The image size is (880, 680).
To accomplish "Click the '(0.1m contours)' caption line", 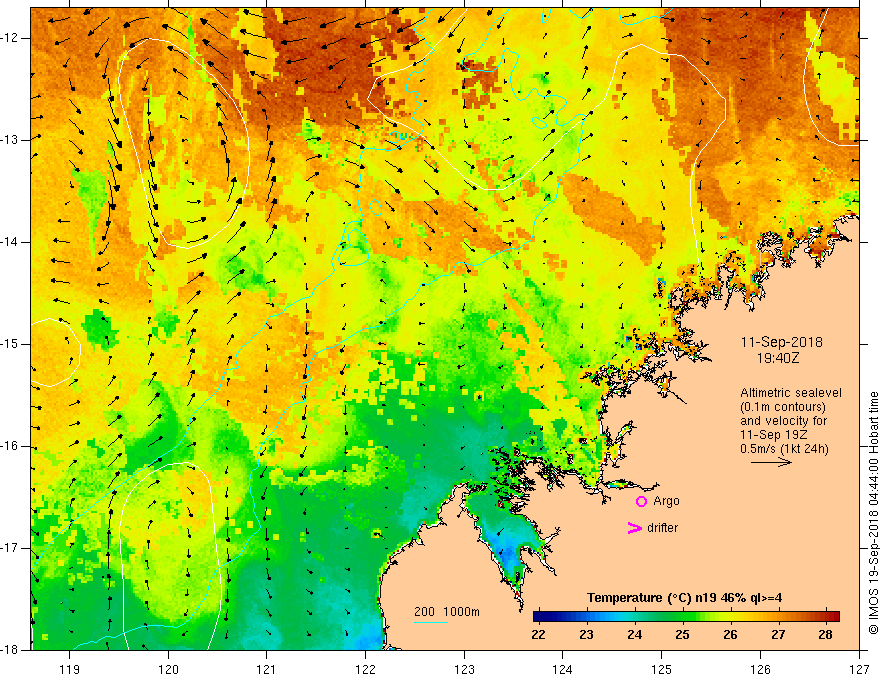I will (x=783, y=407).
